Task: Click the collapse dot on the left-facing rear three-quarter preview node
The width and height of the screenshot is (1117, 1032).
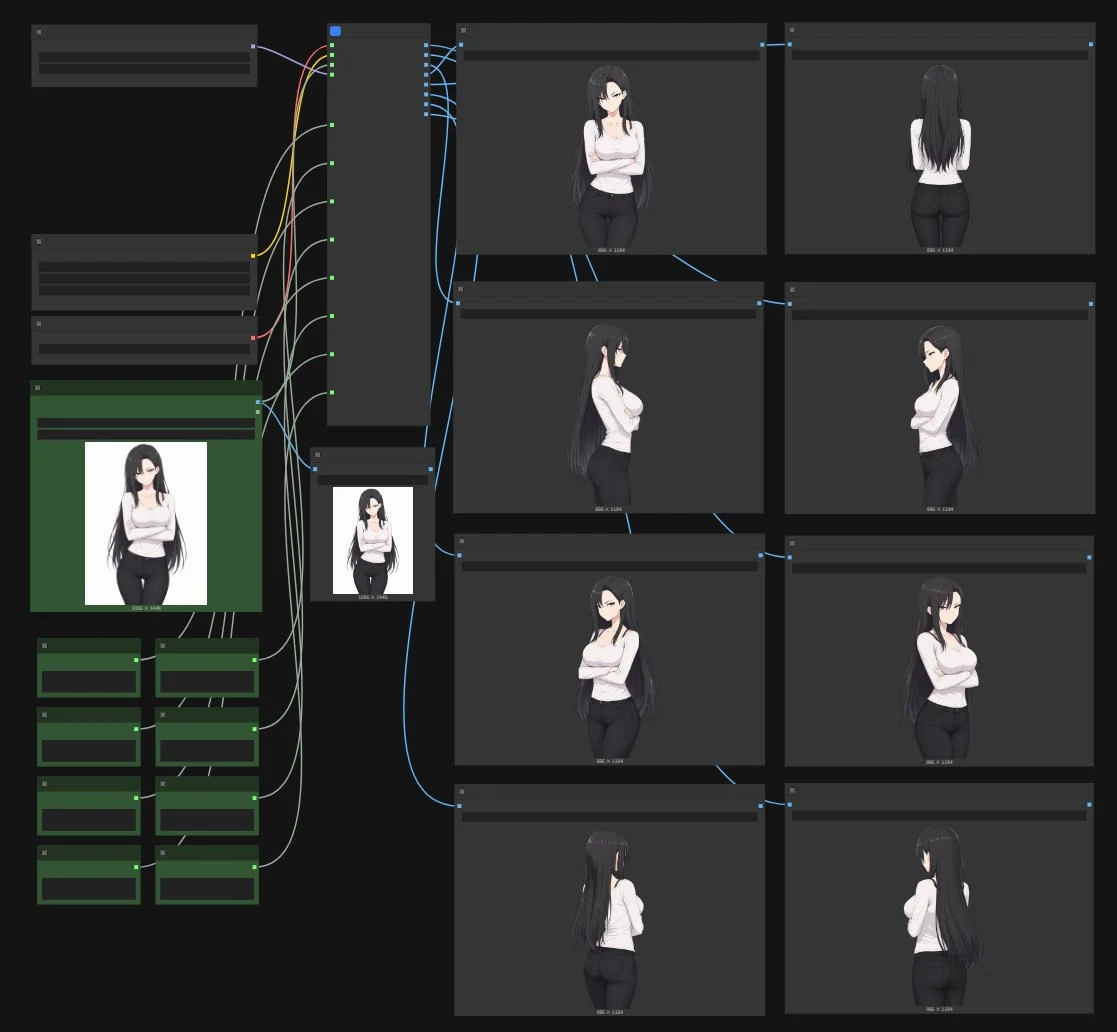Action: click(792, 791)
